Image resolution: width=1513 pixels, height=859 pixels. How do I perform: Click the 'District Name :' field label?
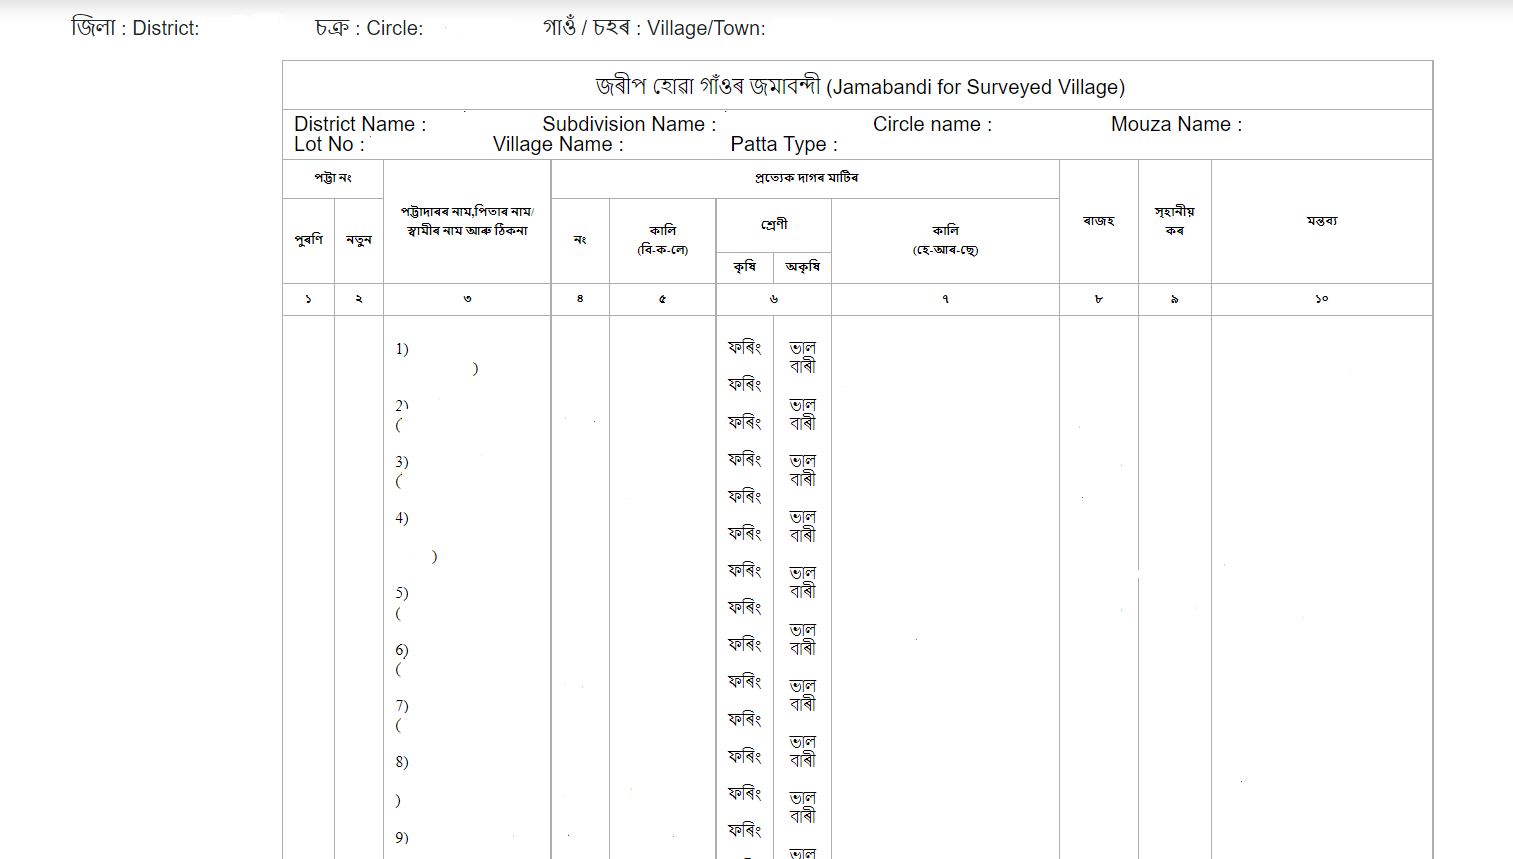[360, 124]
